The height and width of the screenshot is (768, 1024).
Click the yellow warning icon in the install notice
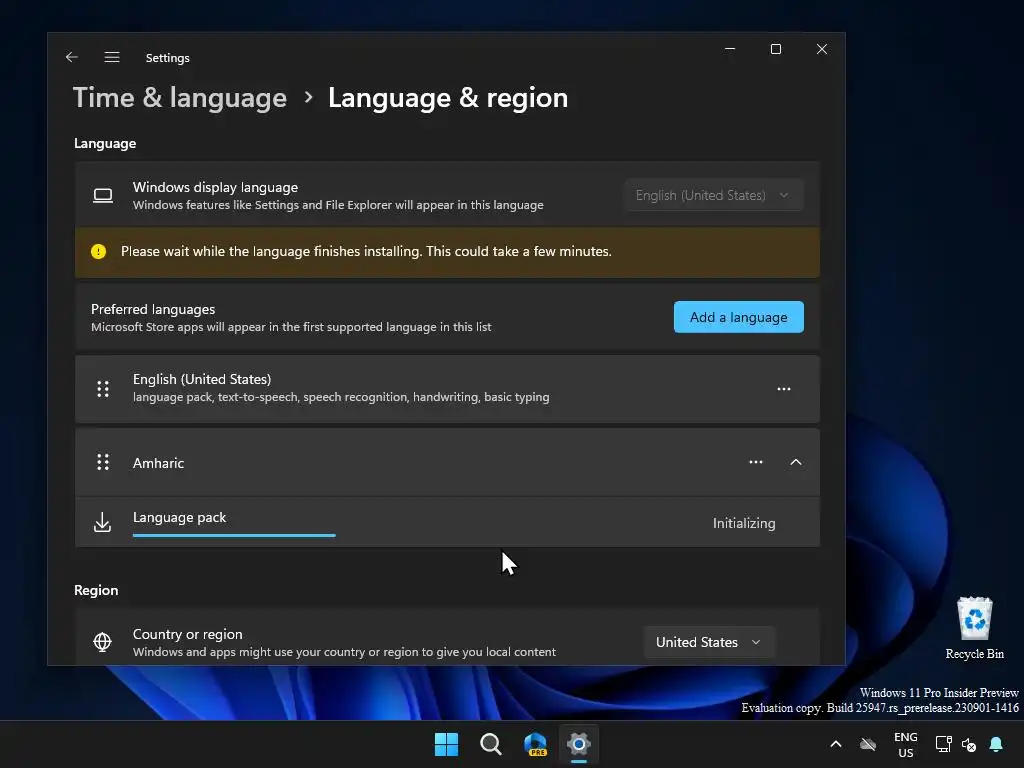pos(99,251)
